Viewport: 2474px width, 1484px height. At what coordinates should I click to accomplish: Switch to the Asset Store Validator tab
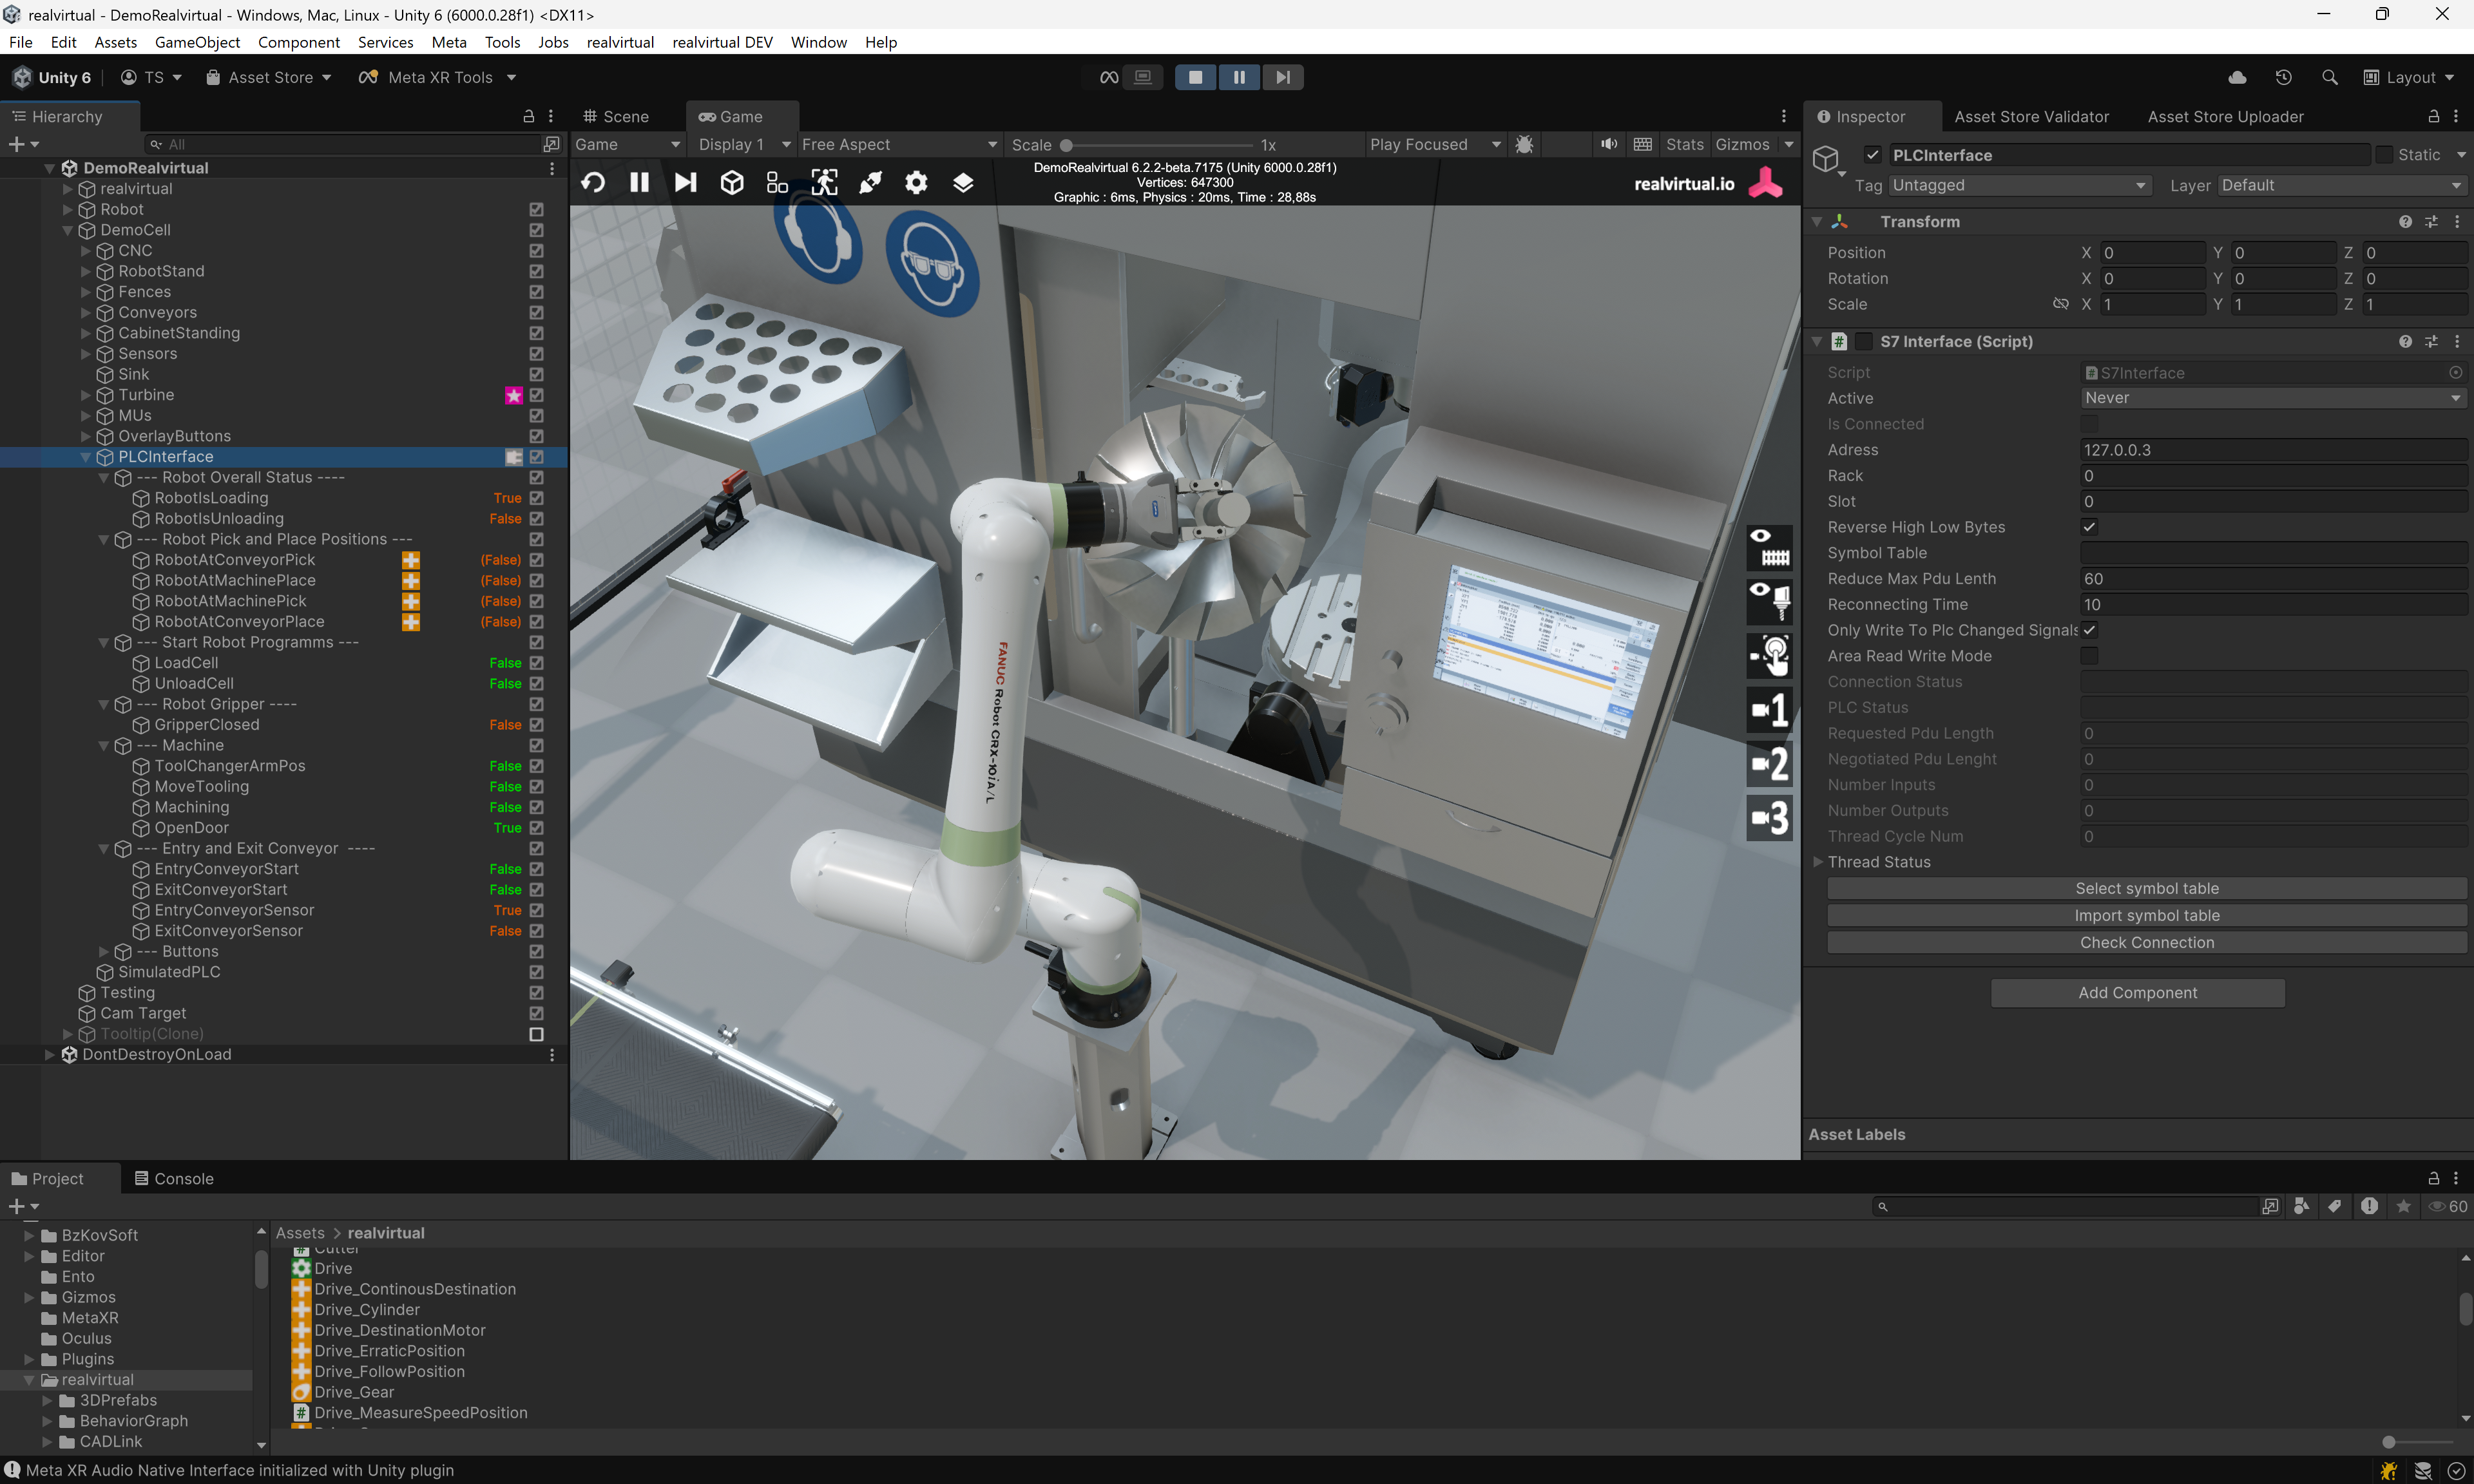coord(2031,116)
